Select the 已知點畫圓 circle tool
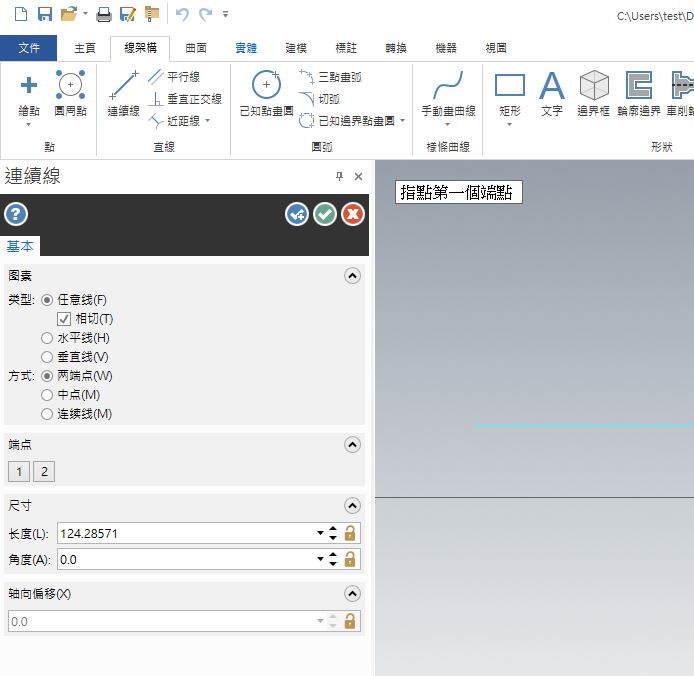This screenshot has width=694, height=676. [x=266, y=93]
